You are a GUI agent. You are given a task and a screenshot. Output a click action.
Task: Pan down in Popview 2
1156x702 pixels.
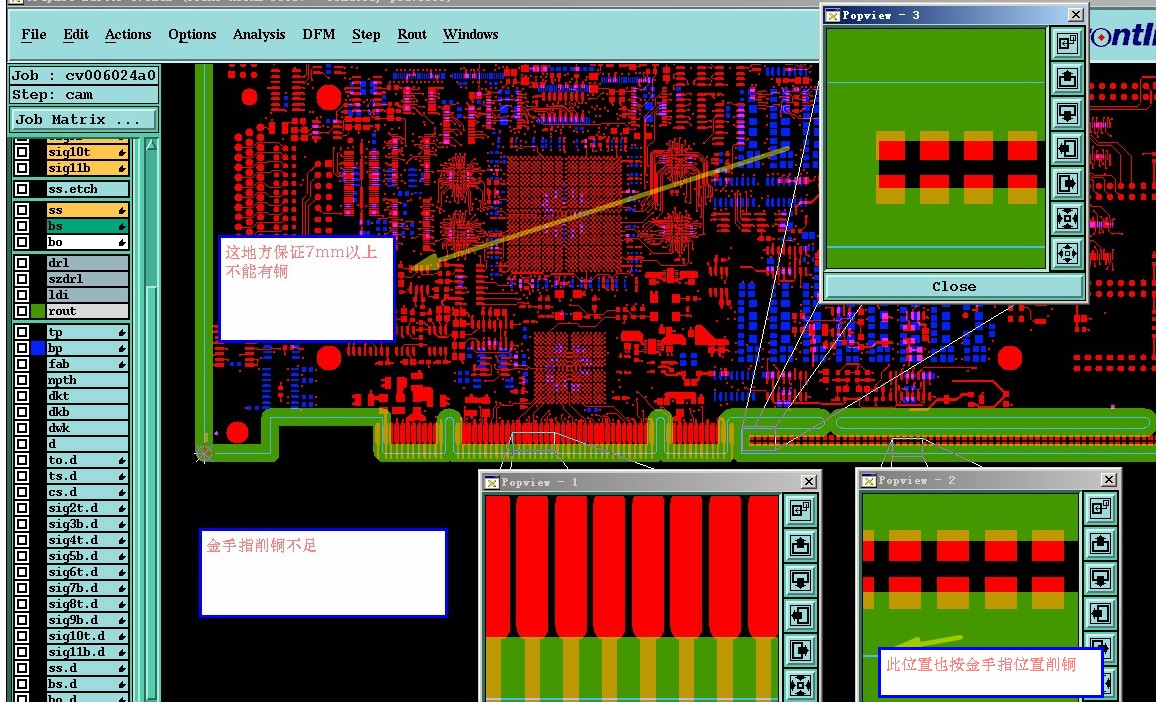(x=1100, y=578)
